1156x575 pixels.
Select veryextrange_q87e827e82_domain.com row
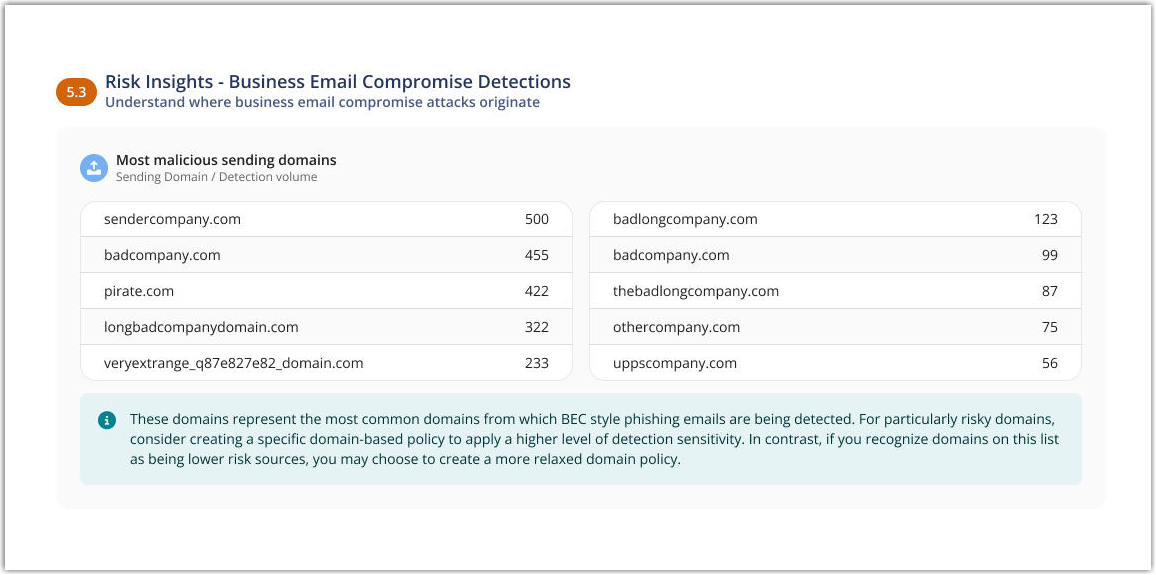pos(233,363)
